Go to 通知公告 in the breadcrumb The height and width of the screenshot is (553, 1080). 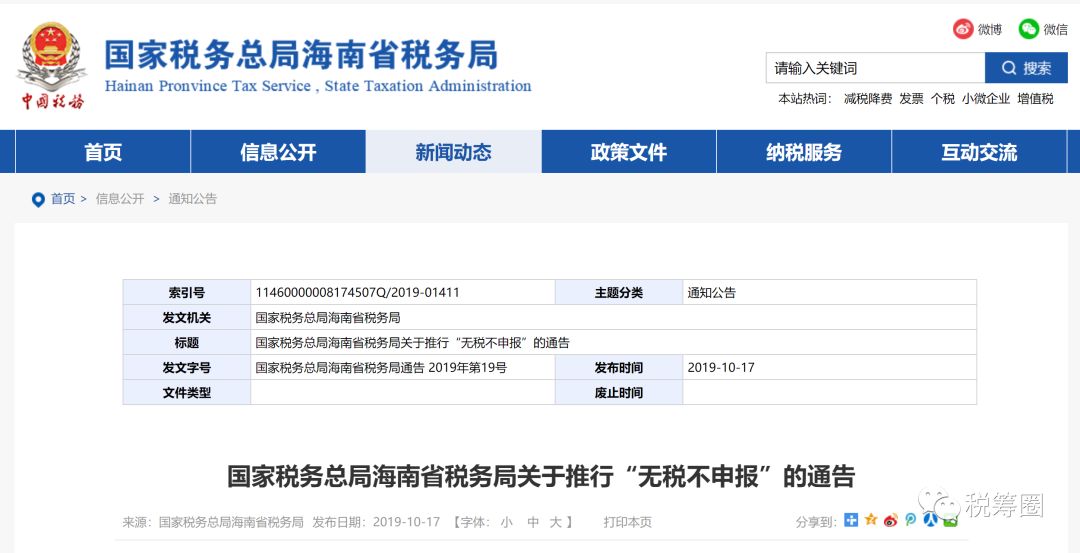(x=193, y=199)
